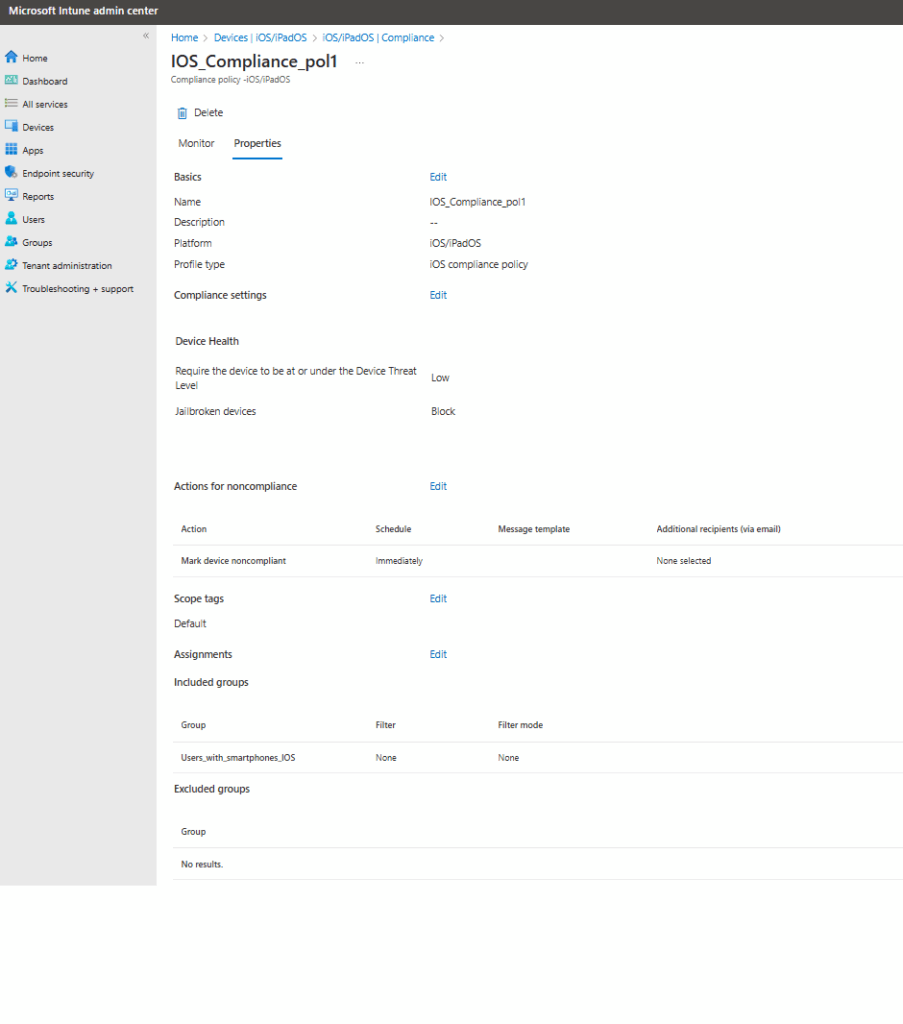This screenshot has height=1024, width=903.
Task: Open Reports in the sidebar menu
Action: [x=38, y=197]
